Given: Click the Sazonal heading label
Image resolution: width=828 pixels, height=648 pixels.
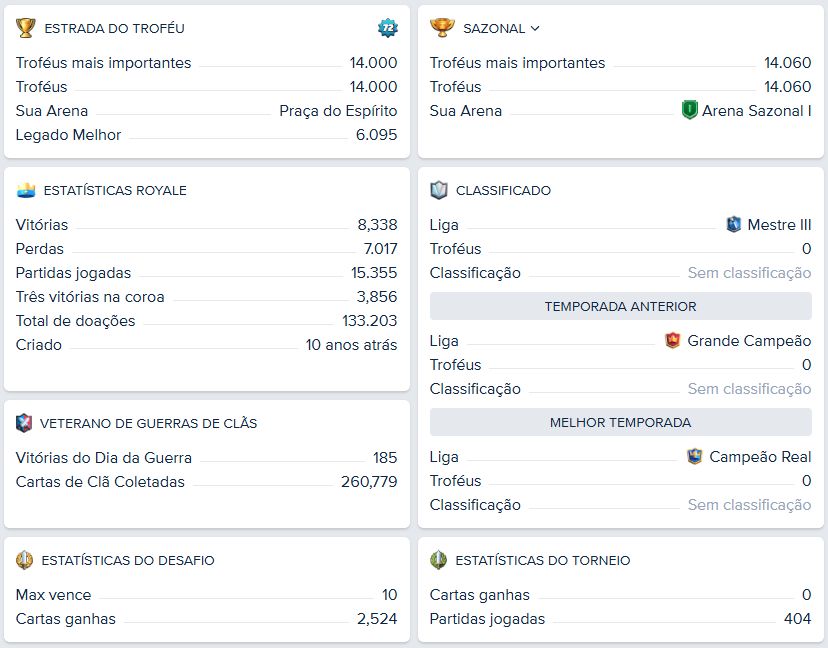Looking at the screenshot, I should 494,29.
